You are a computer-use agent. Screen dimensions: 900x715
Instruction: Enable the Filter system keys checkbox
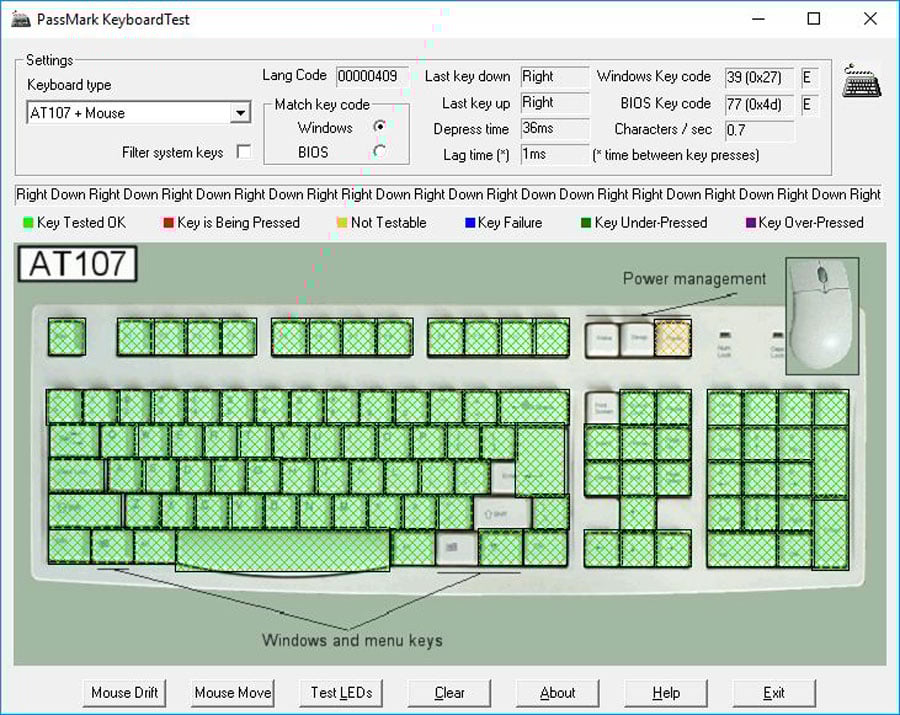point(244,152)
